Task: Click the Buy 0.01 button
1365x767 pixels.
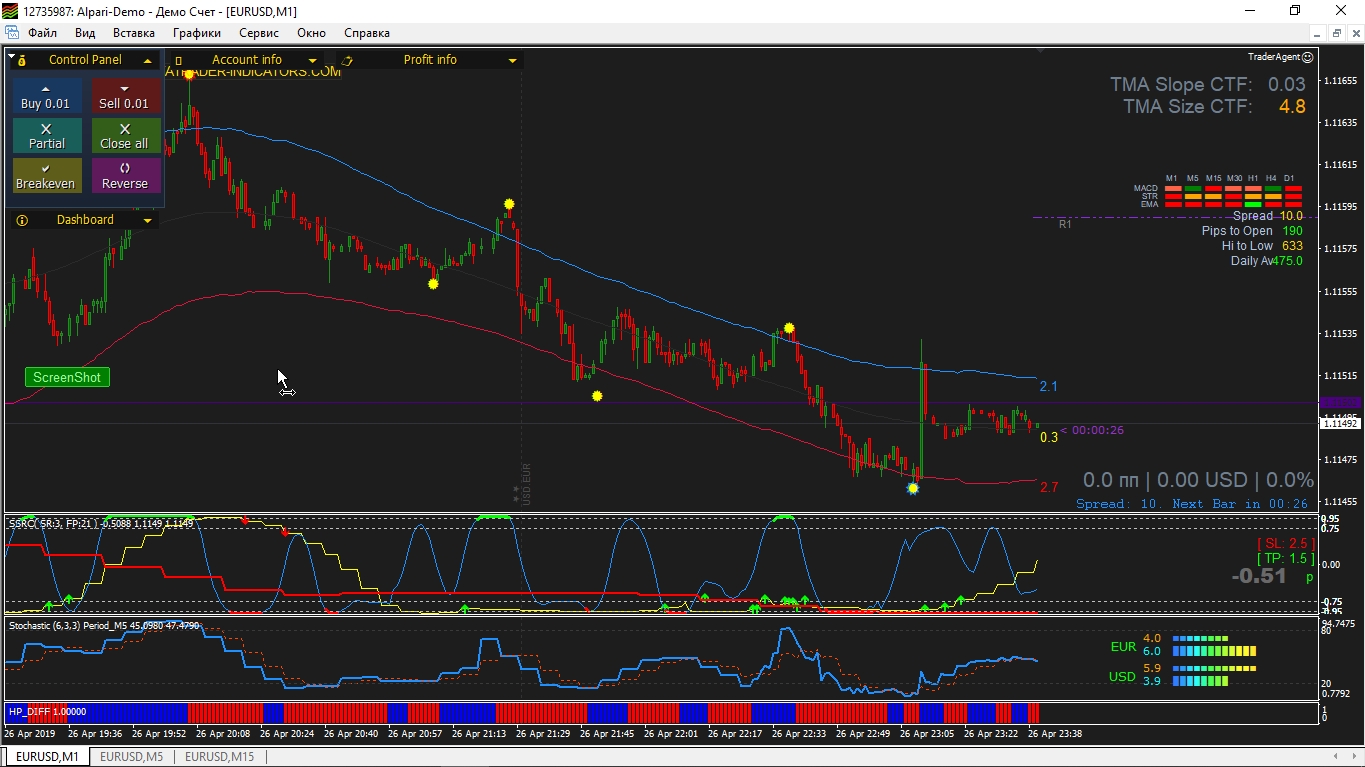Action: click(x=46, y=97)
